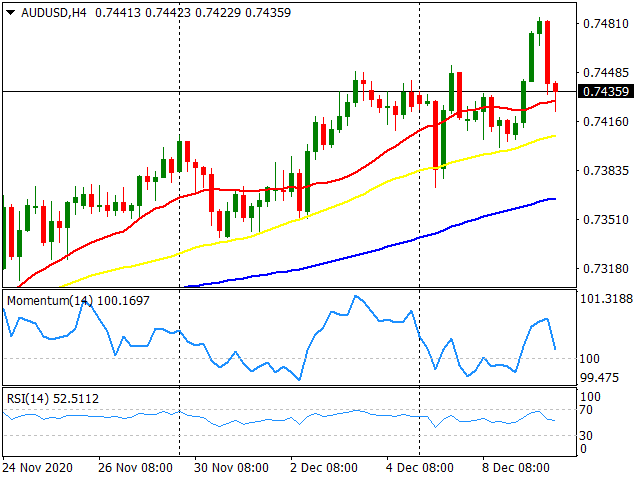Click the 8 Dec 08:00 time label
640x480 pixels.
pyautogui.click(x=516, y=467)
